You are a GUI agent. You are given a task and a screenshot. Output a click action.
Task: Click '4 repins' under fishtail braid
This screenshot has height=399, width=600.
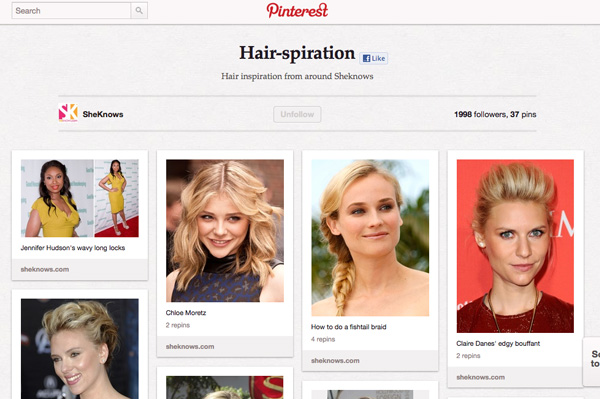[x=323, y=339]
